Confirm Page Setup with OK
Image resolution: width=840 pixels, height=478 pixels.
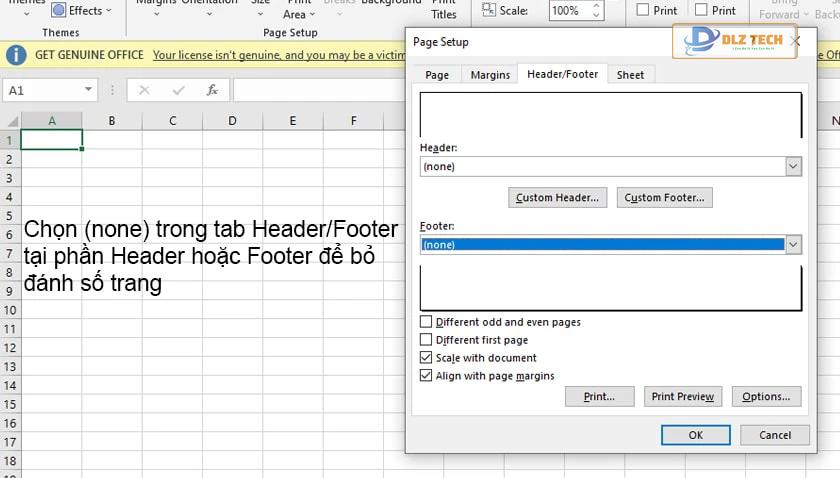click(x=695, y=435)
